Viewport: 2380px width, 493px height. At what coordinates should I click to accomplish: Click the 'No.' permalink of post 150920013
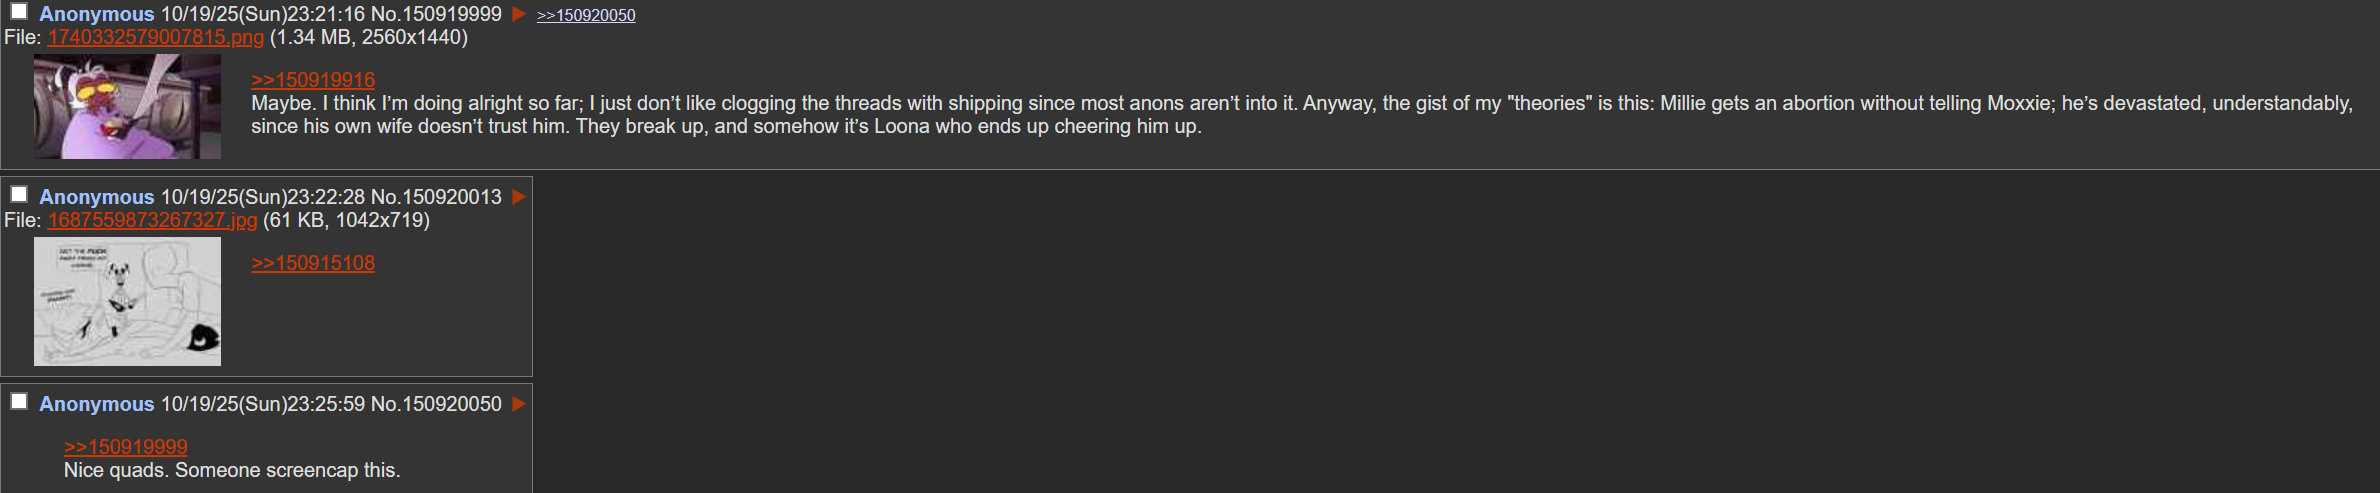tap(386, 197)
